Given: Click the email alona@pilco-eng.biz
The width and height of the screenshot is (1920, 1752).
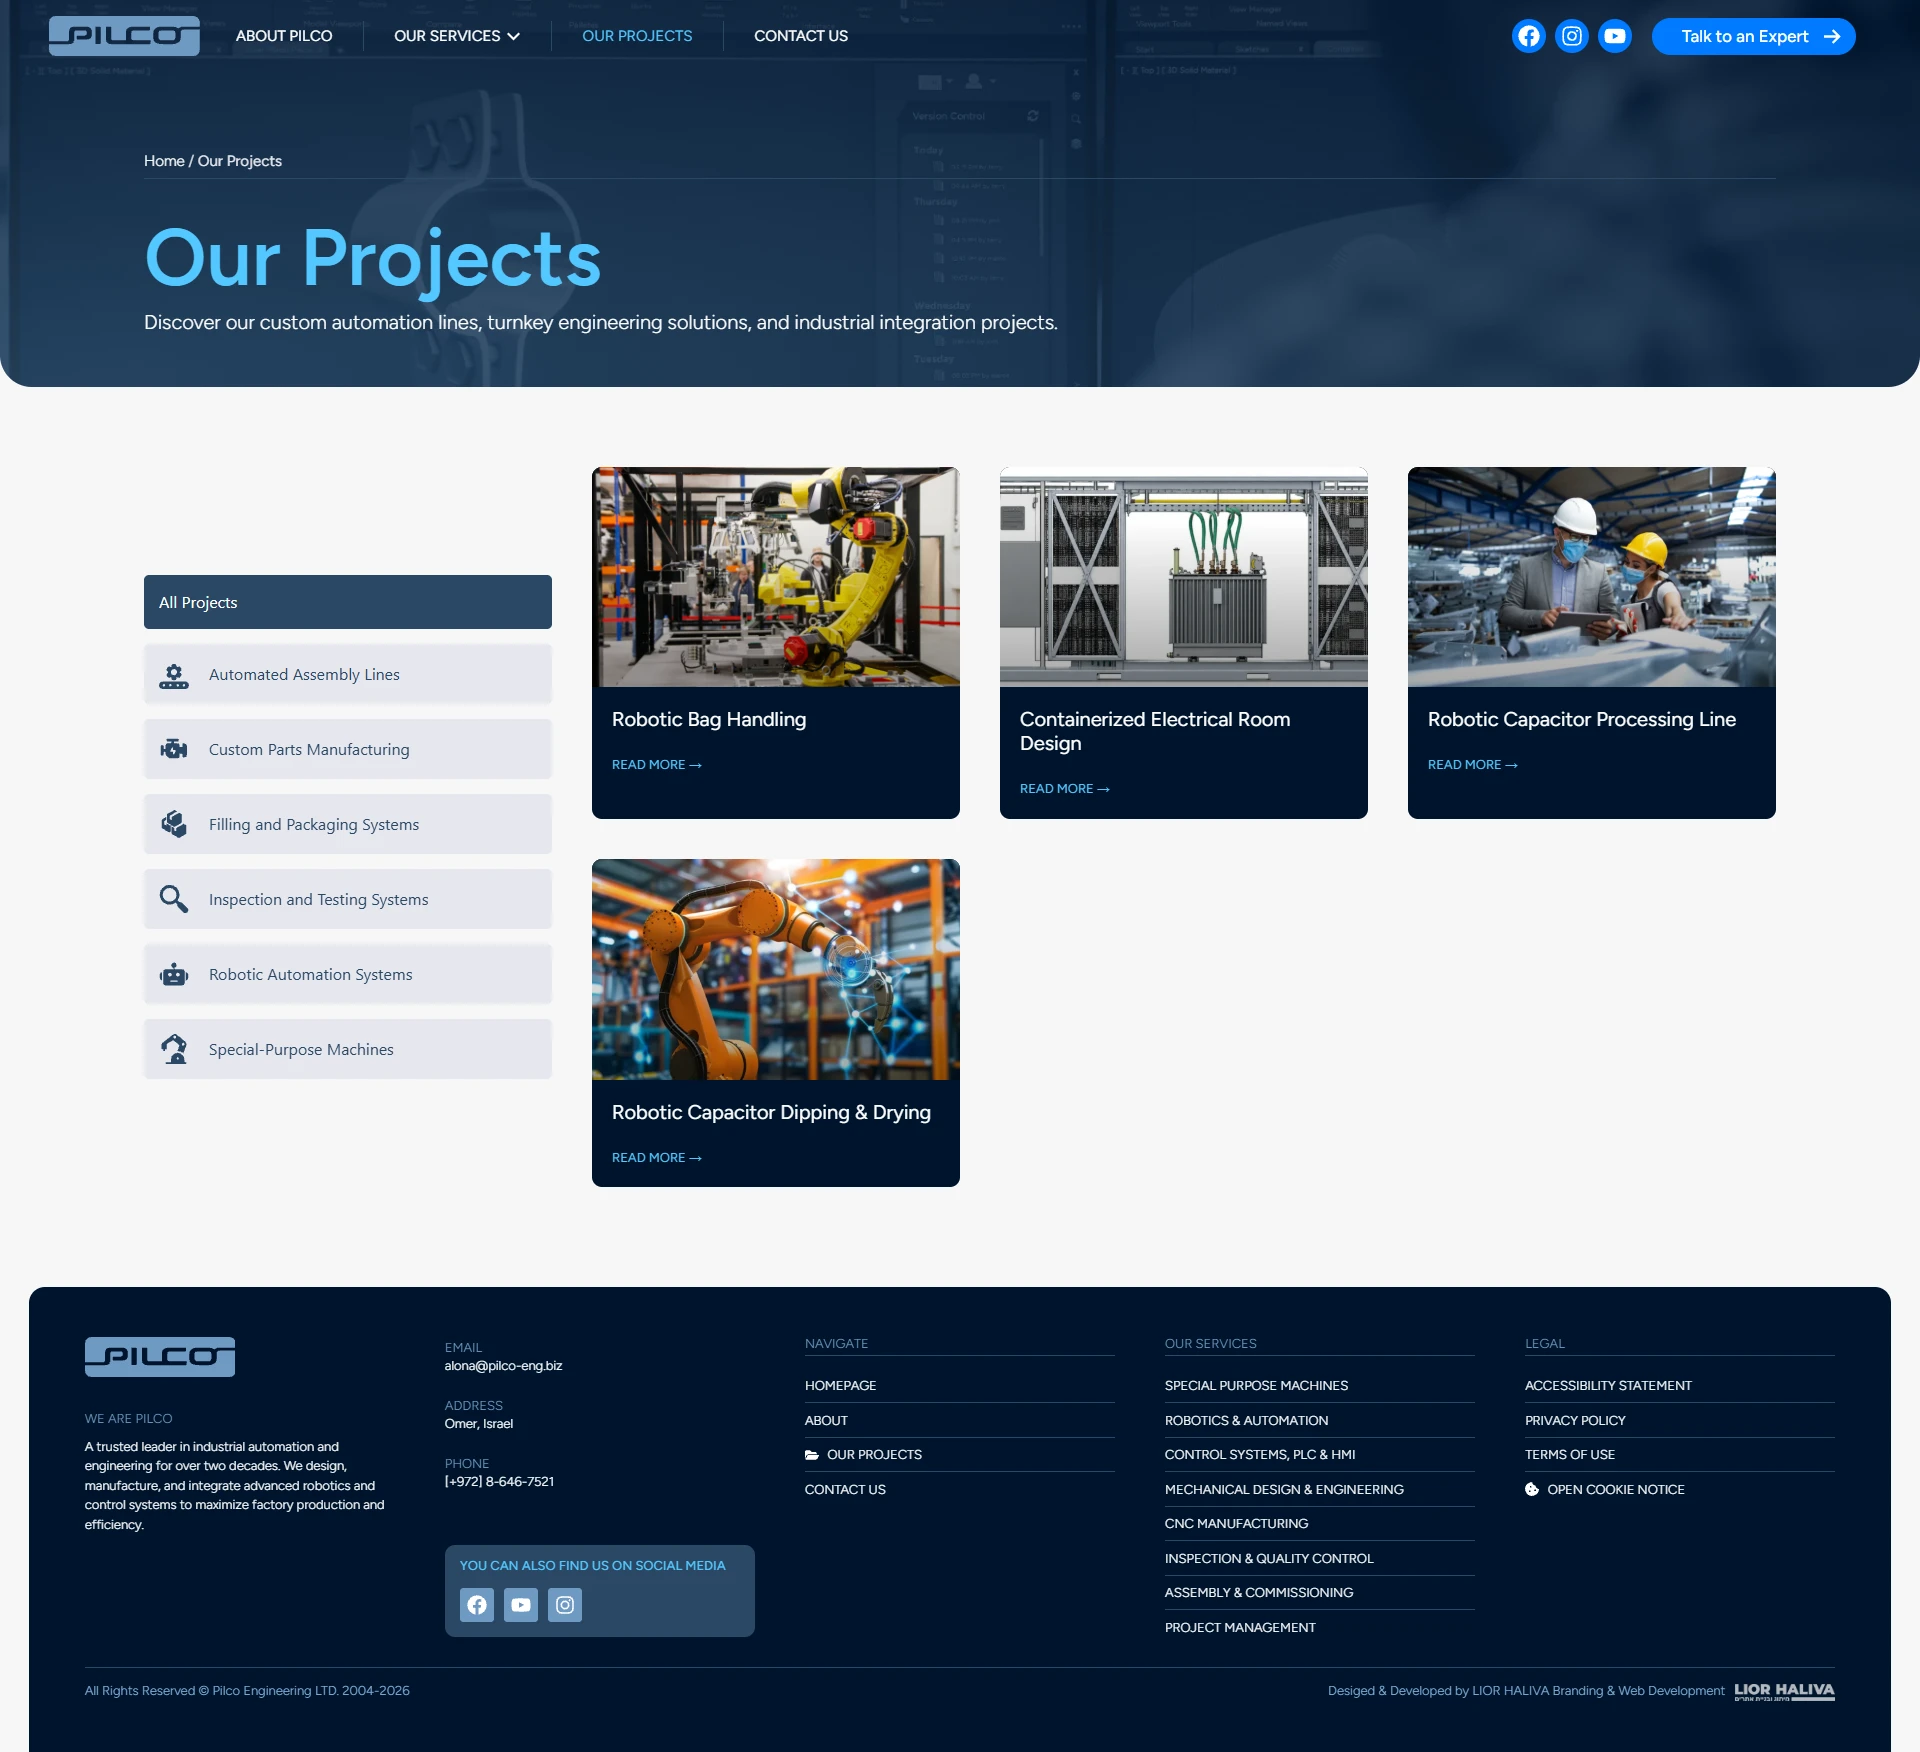Looking at the screenshot, I should [x=503, y=1366].
